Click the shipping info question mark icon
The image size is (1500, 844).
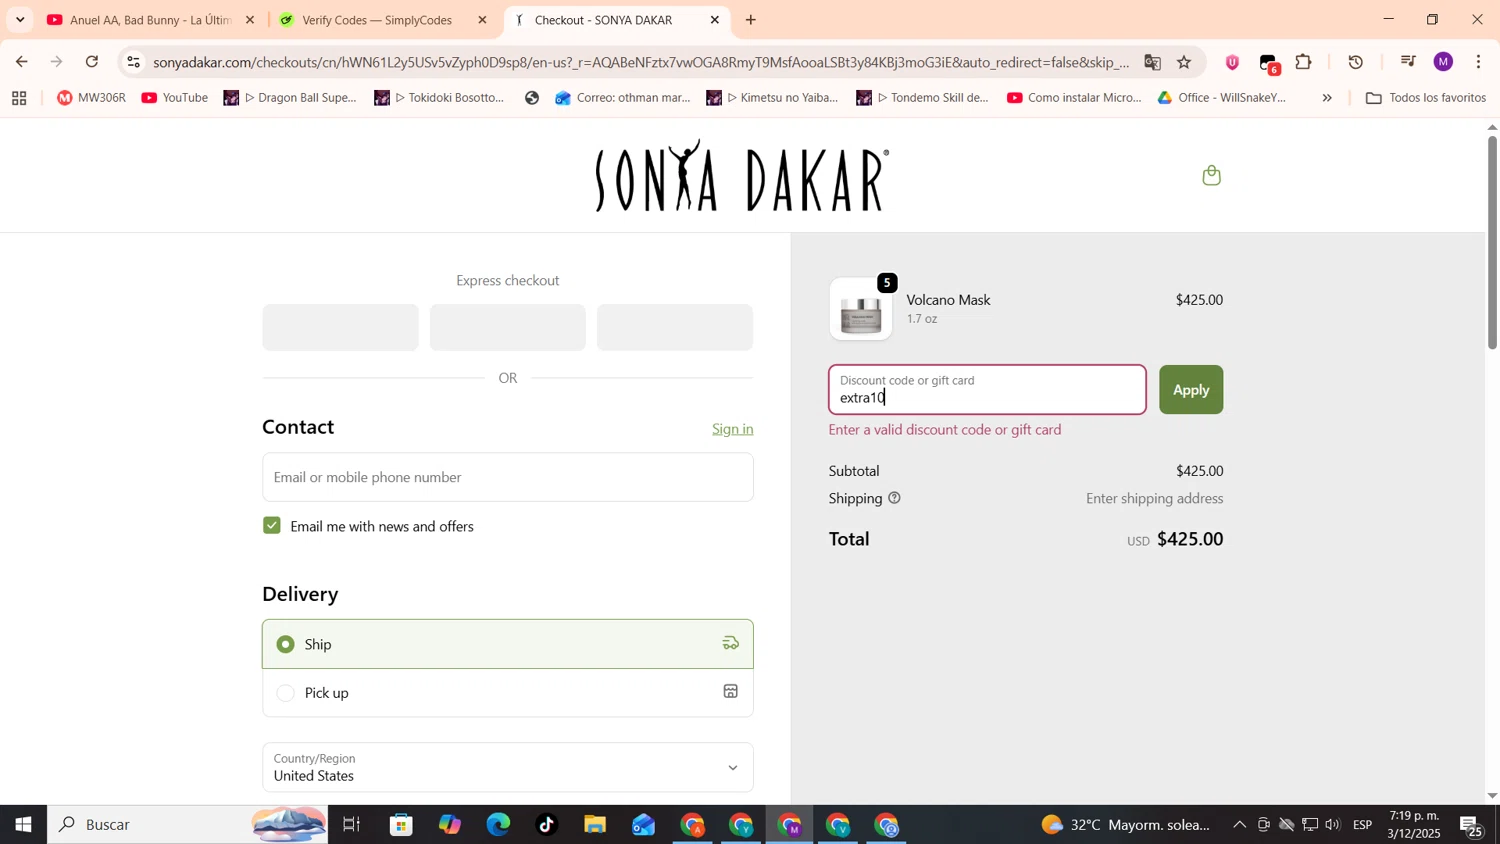[x=894, y=498]
